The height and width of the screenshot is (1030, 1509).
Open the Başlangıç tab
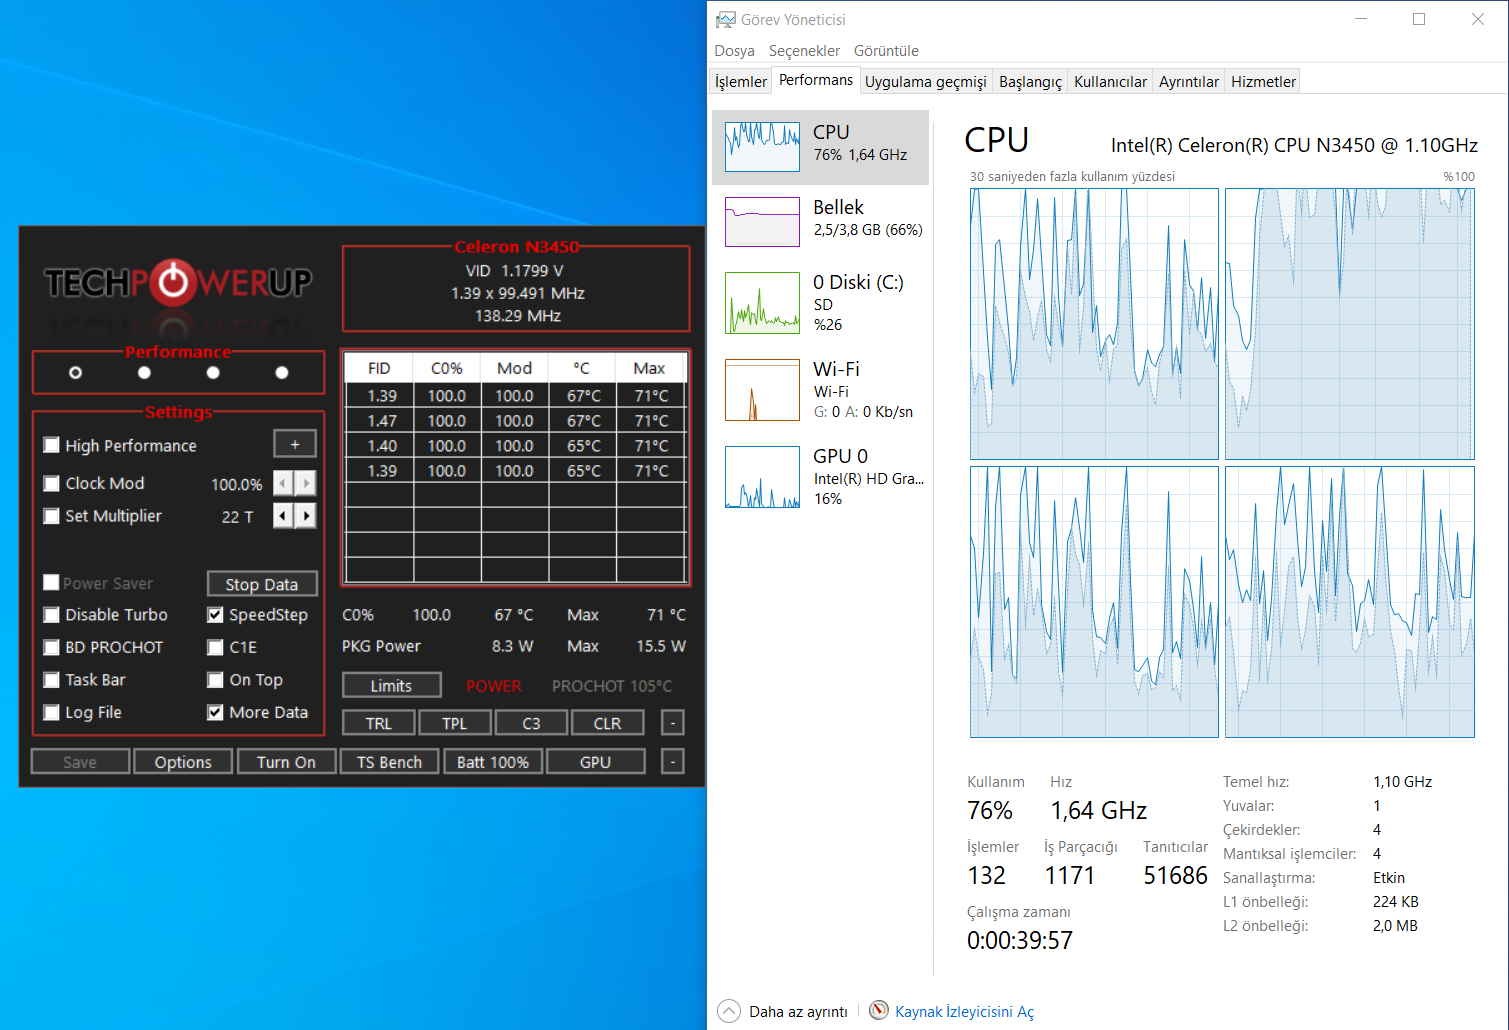click(x=1031, y=82)
